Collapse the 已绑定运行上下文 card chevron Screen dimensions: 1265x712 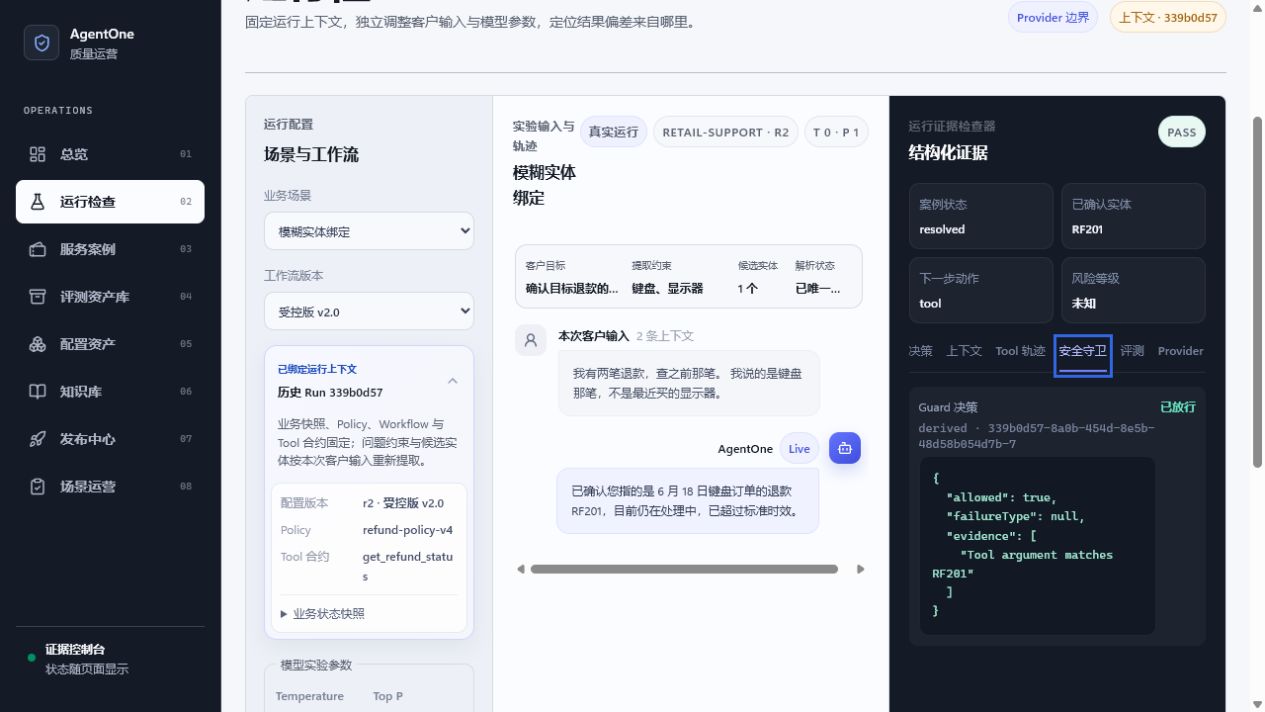452,381
